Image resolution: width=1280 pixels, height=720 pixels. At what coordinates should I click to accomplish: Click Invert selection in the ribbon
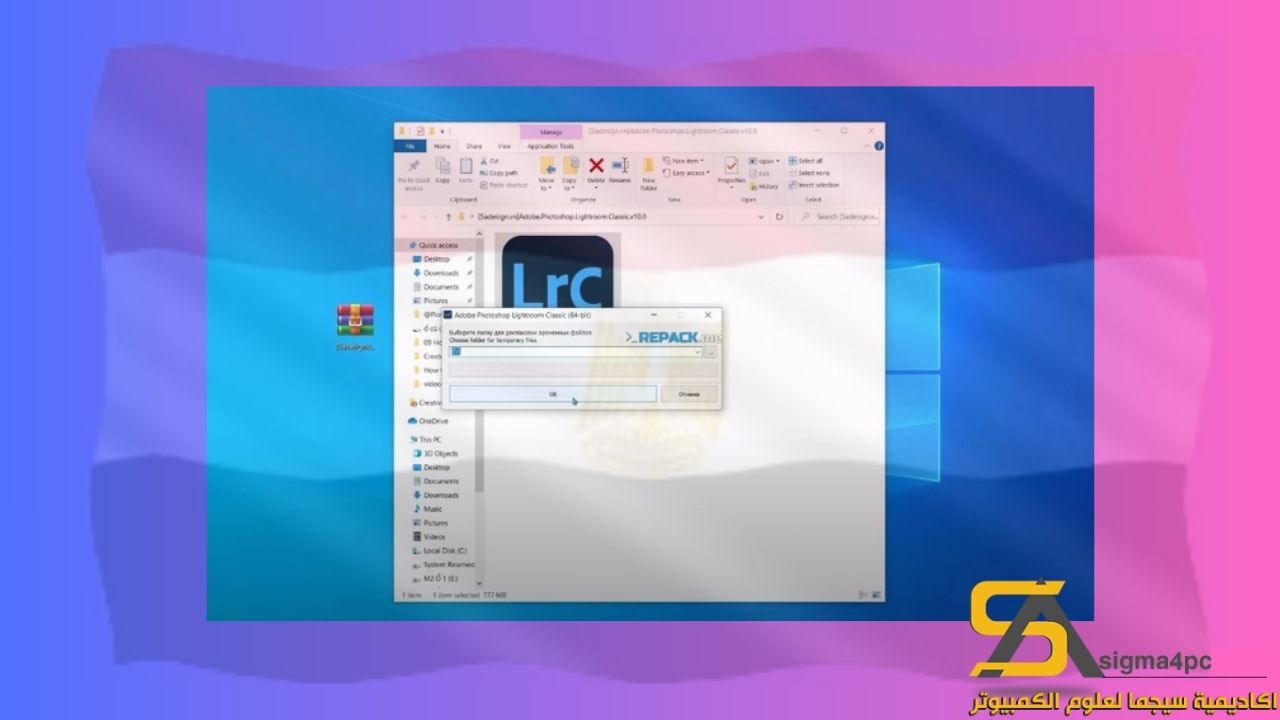(x=814, y=185)
